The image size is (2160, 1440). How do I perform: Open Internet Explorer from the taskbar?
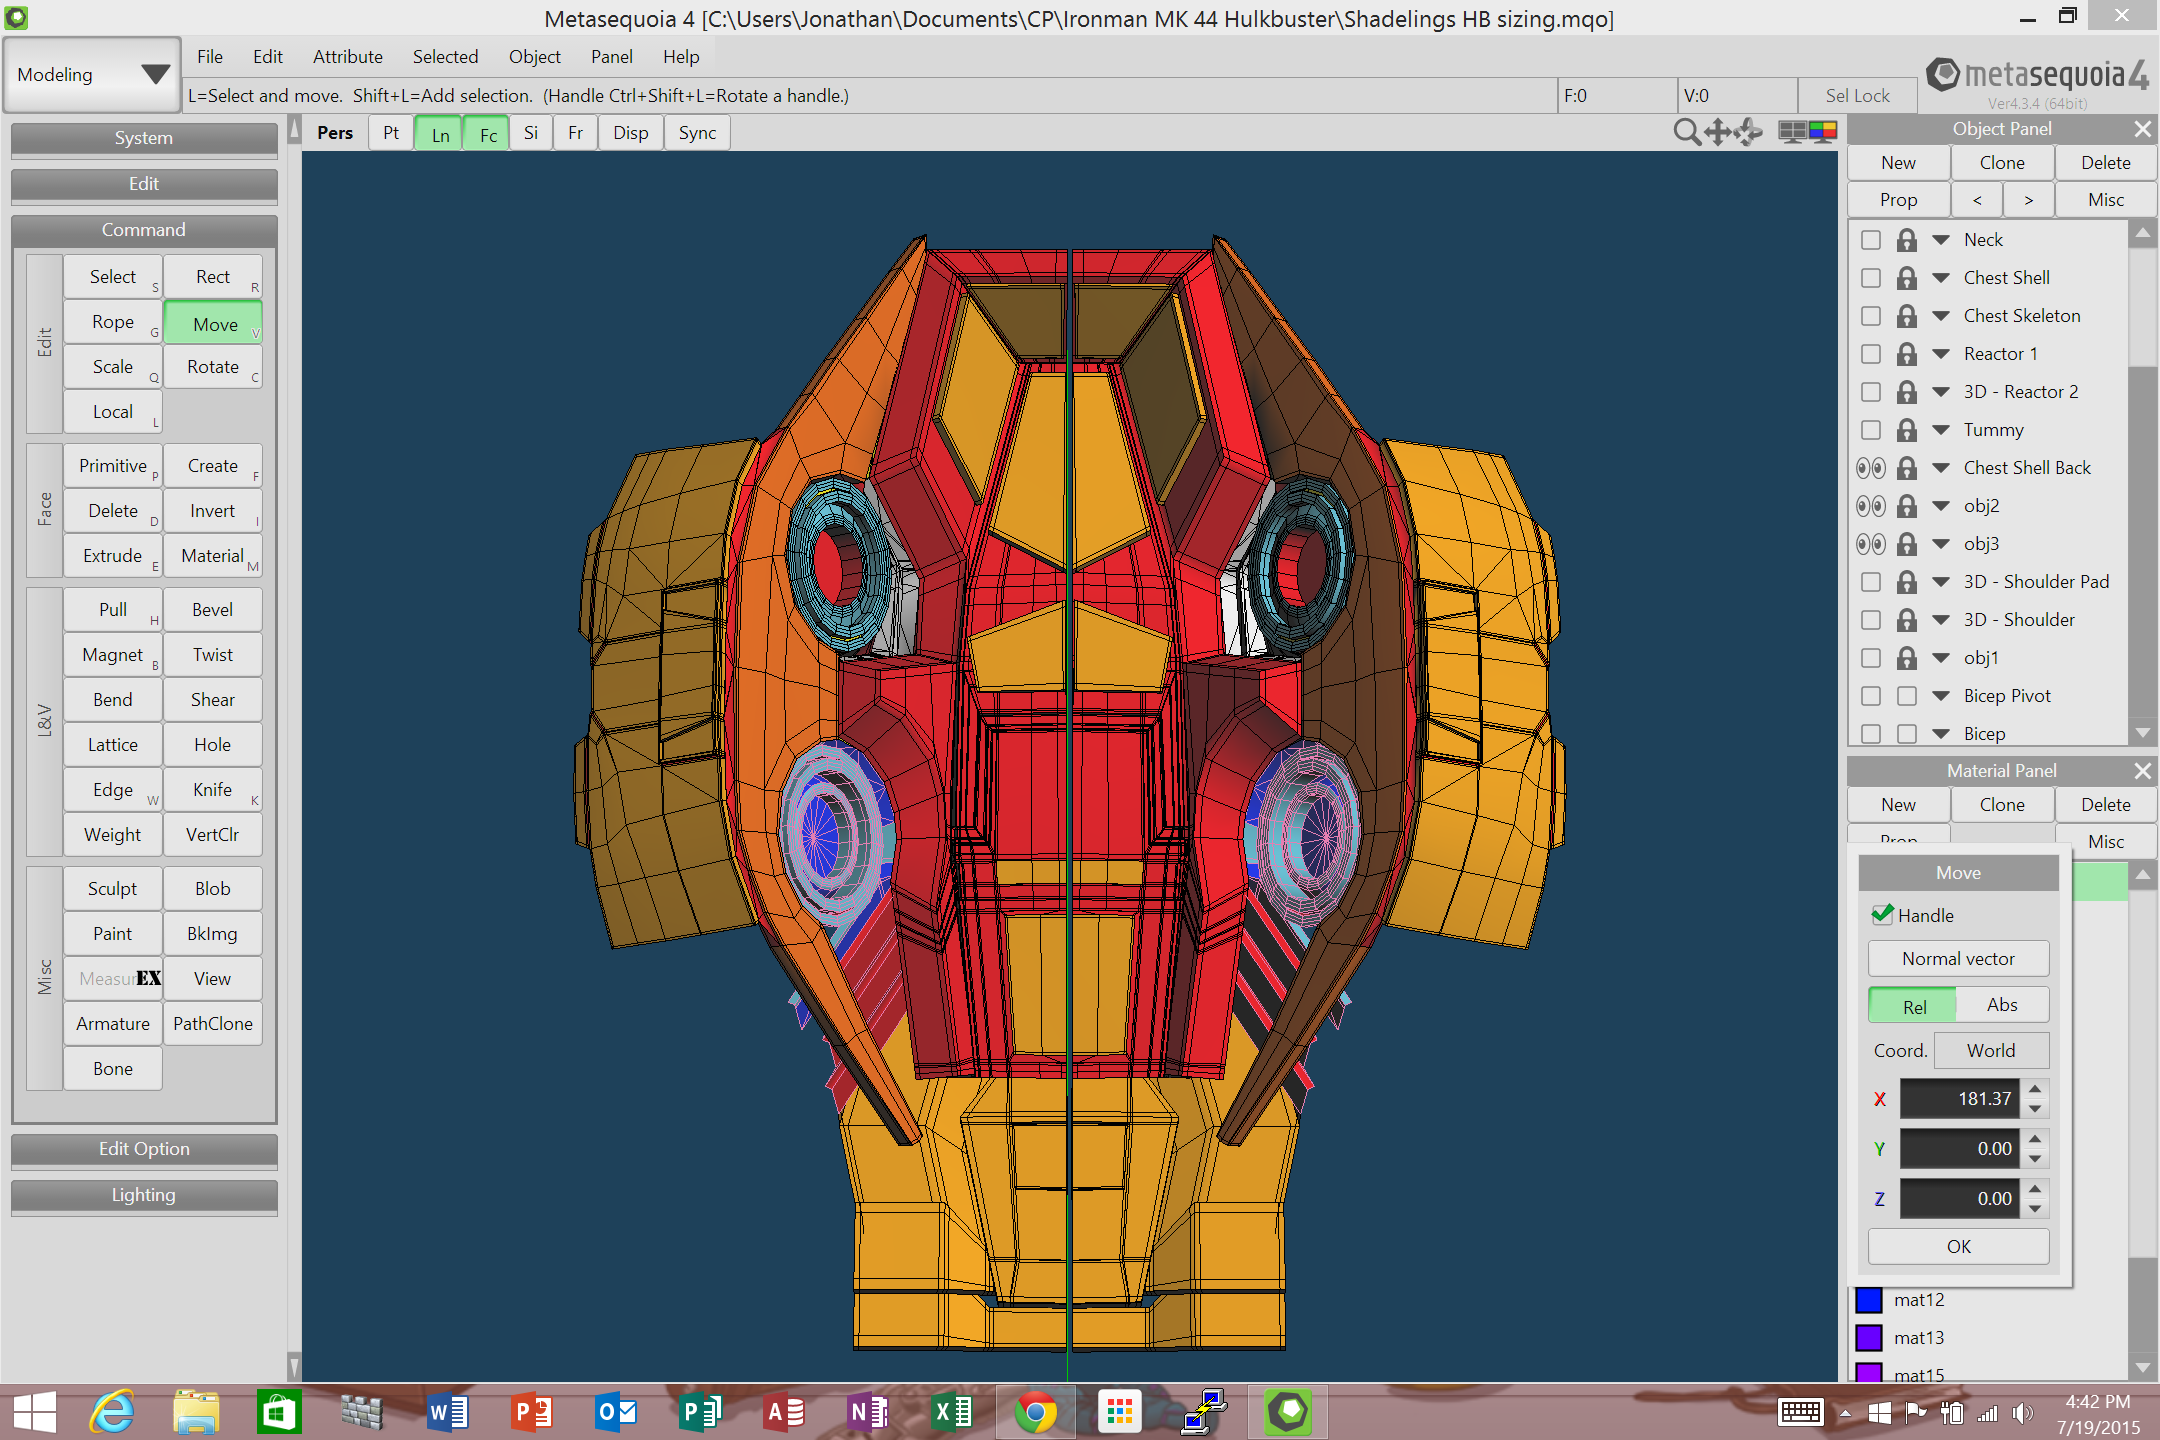112,1412
